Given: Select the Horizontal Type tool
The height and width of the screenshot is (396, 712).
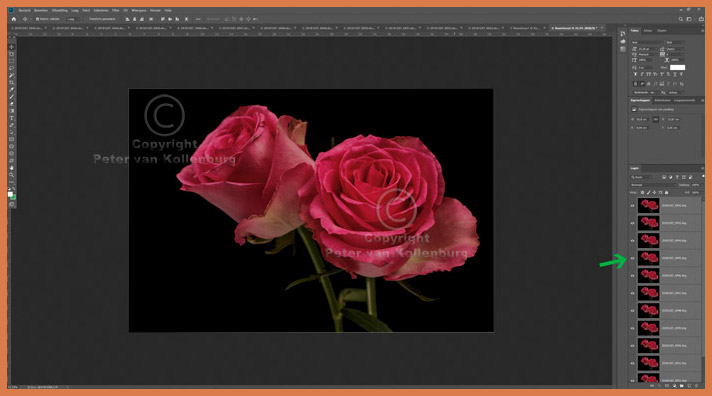Looking at the screenshot, I should [x=11, y=118].
